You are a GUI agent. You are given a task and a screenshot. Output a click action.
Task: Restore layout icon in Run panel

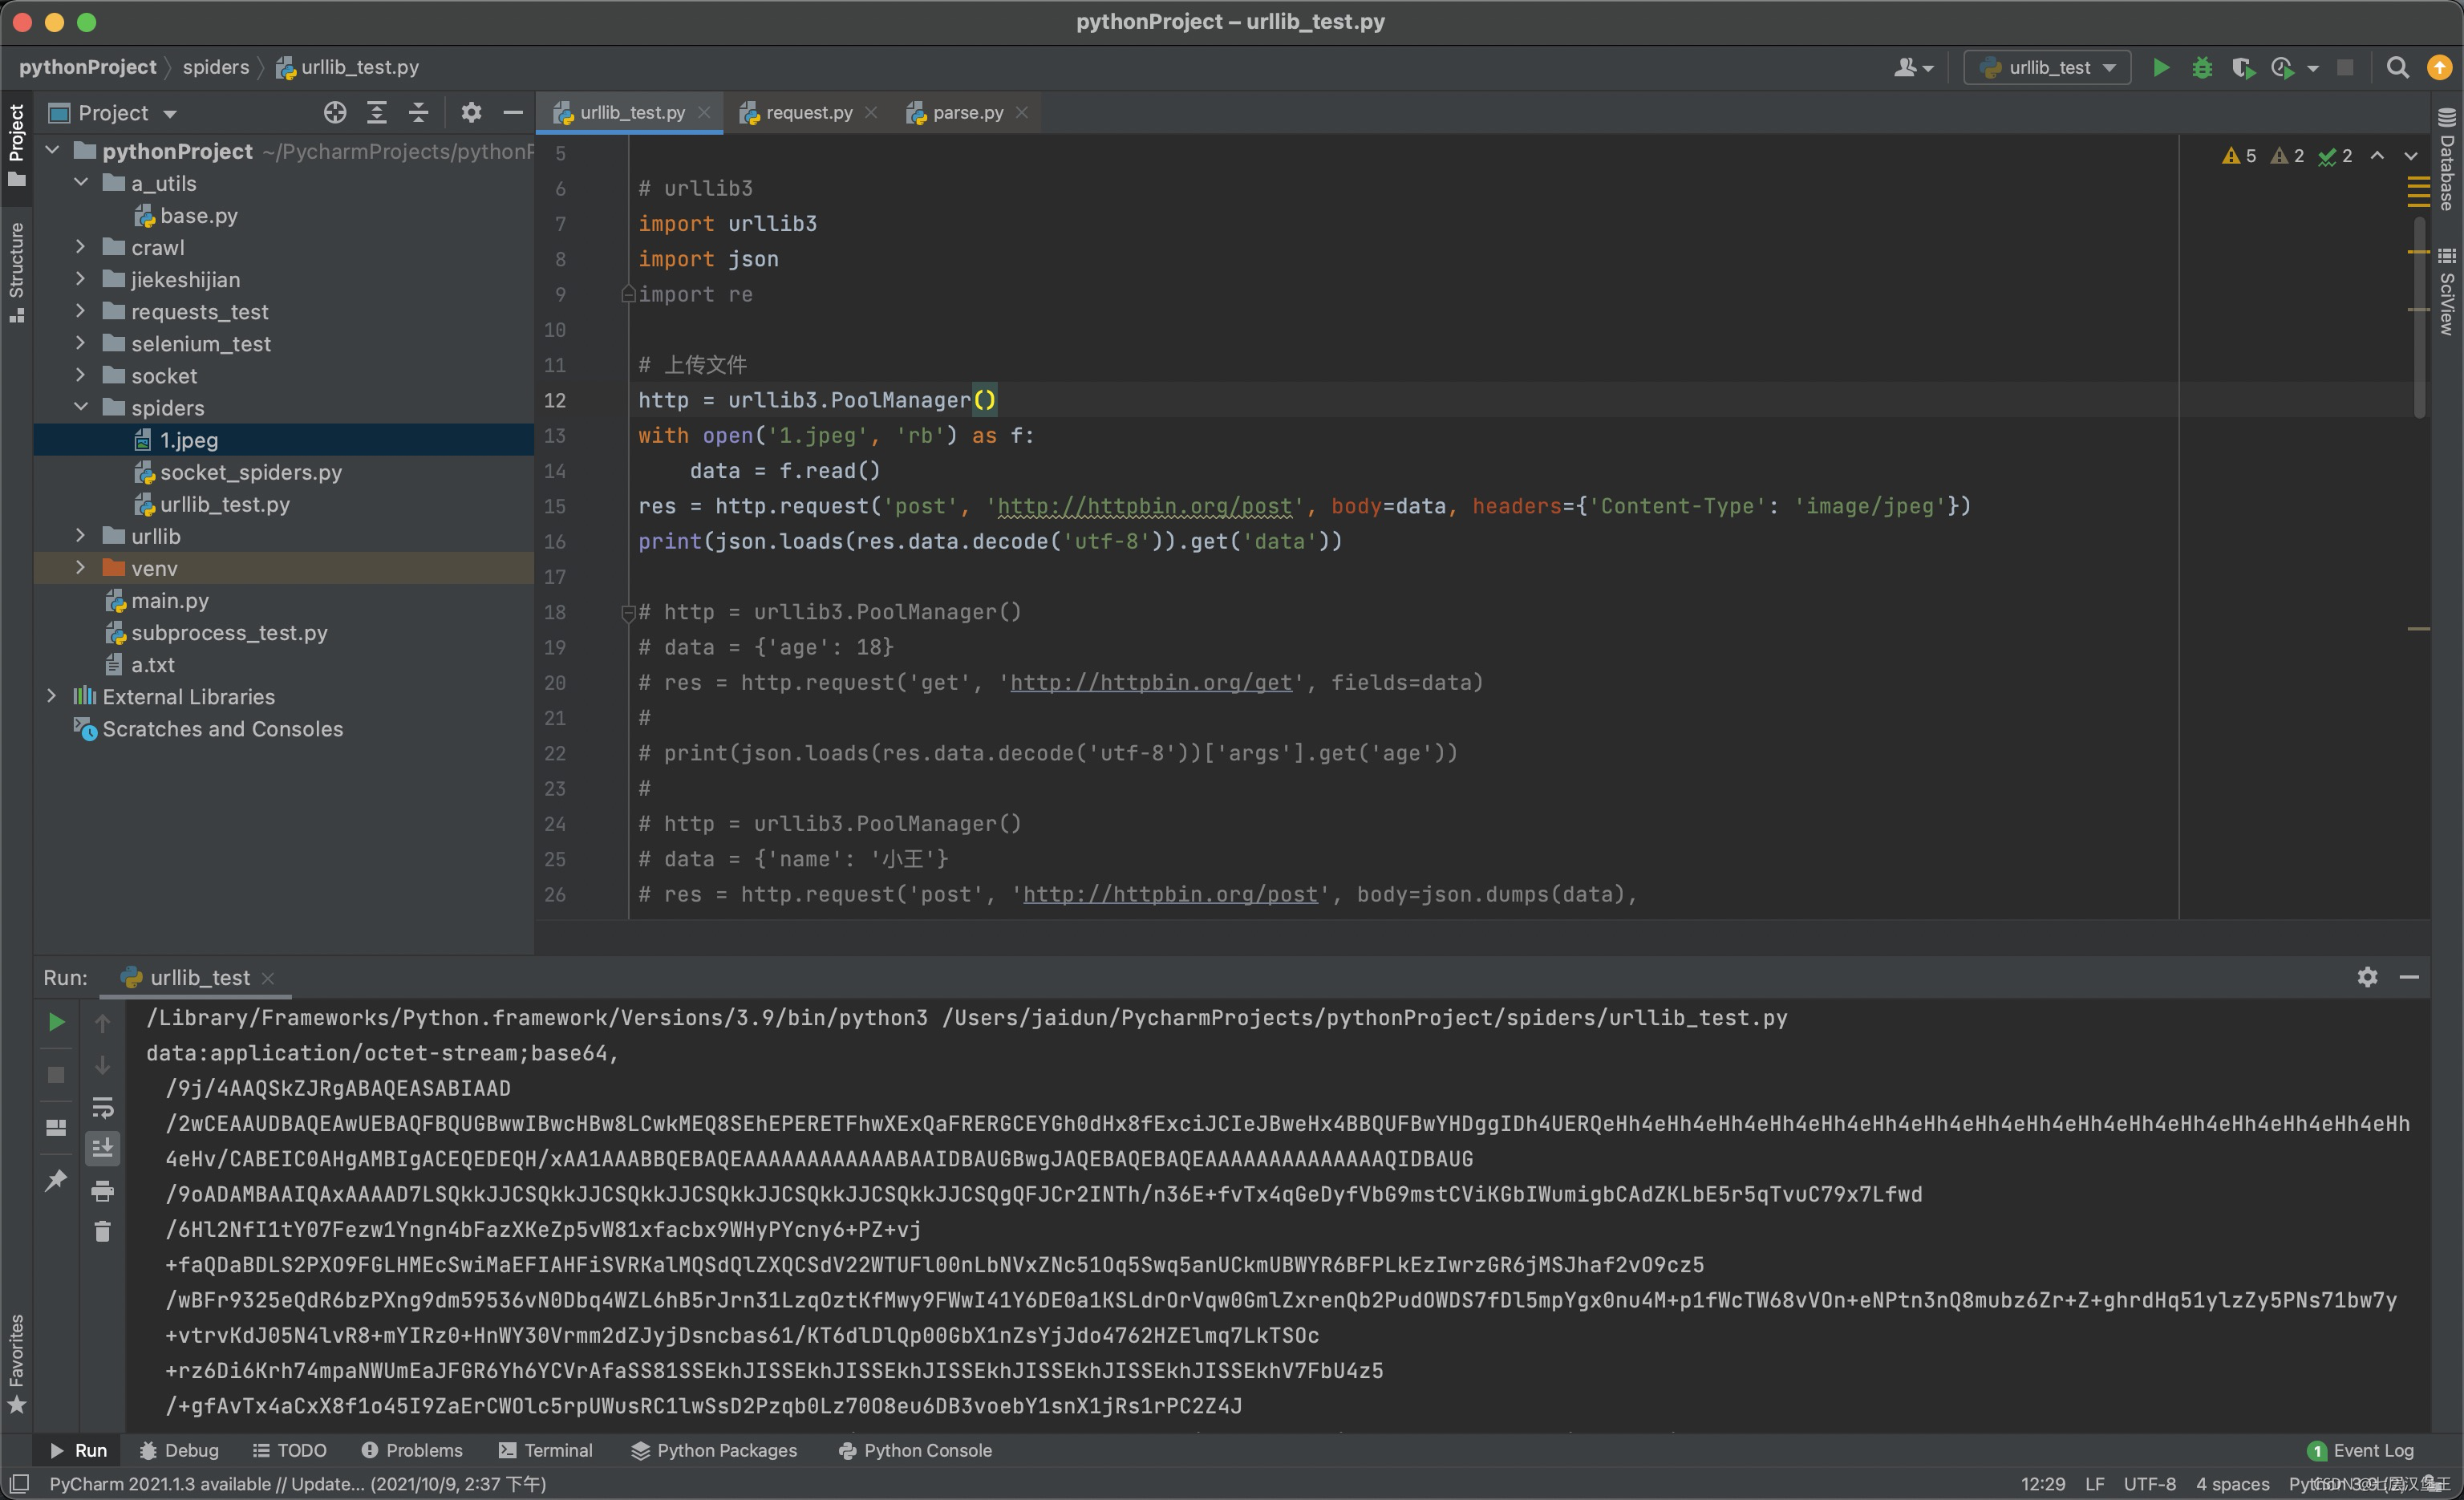click(x=57, y=1128)
